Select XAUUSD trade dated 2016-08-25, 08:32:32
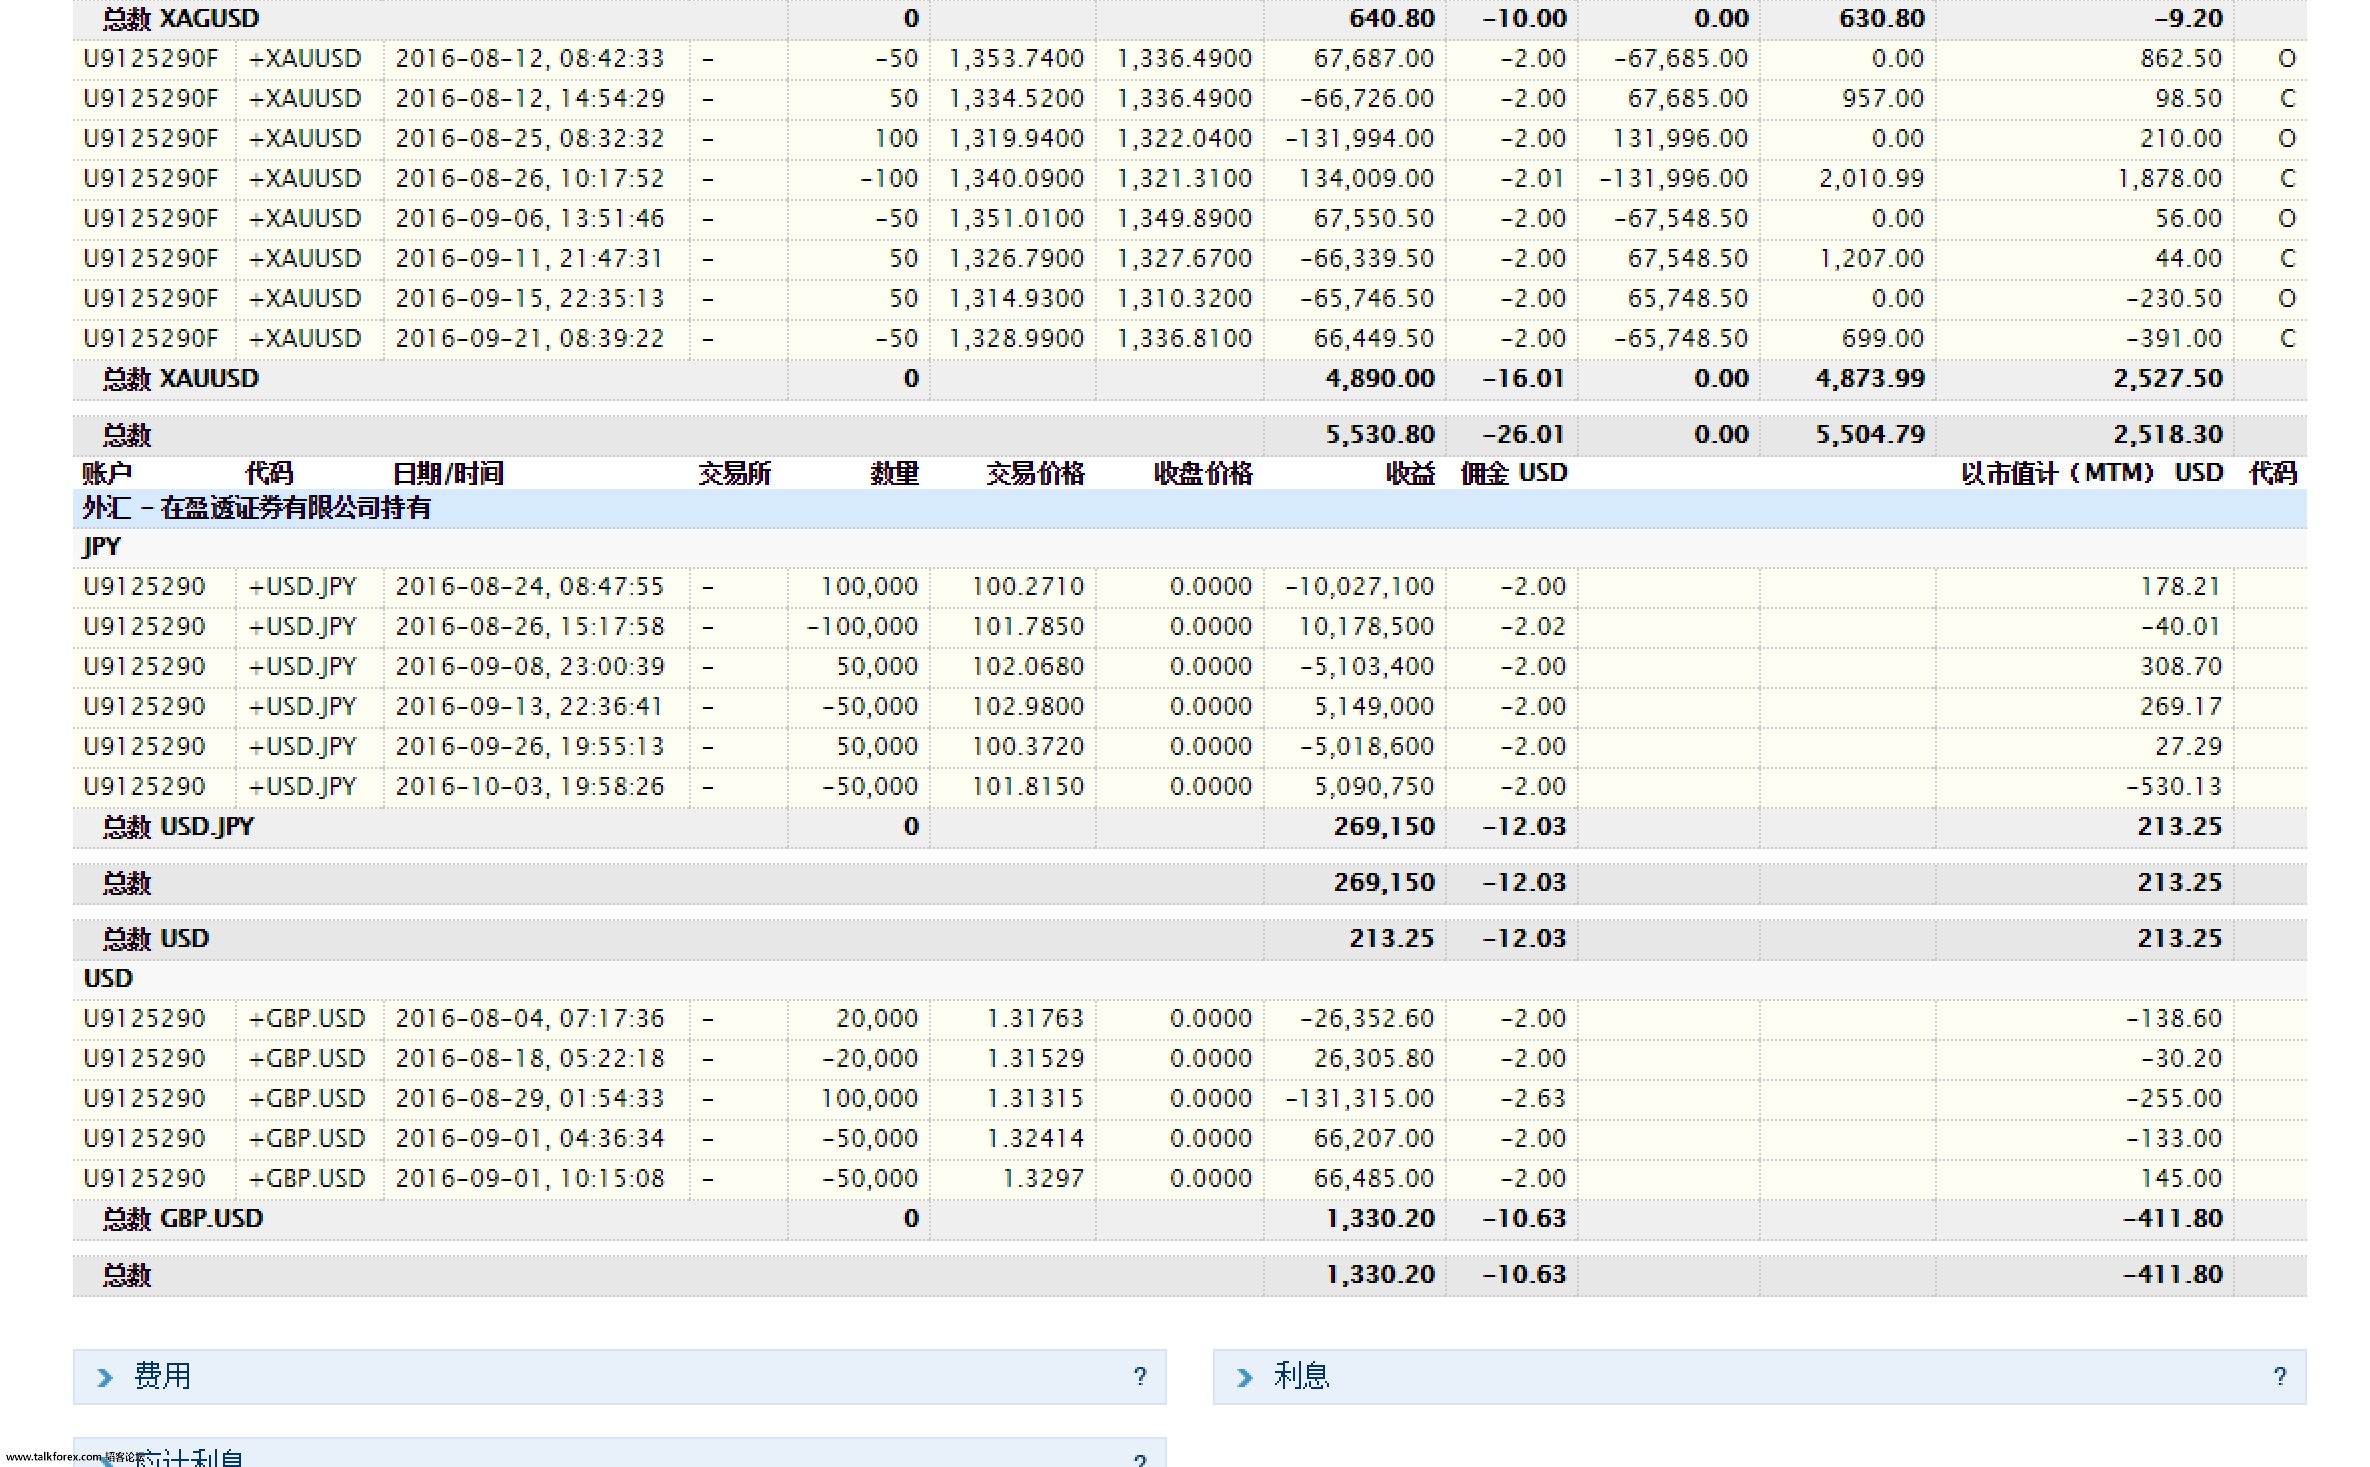This screenshot has height=1467, width=2370. pyautogui.click(x=1189, y=139)
